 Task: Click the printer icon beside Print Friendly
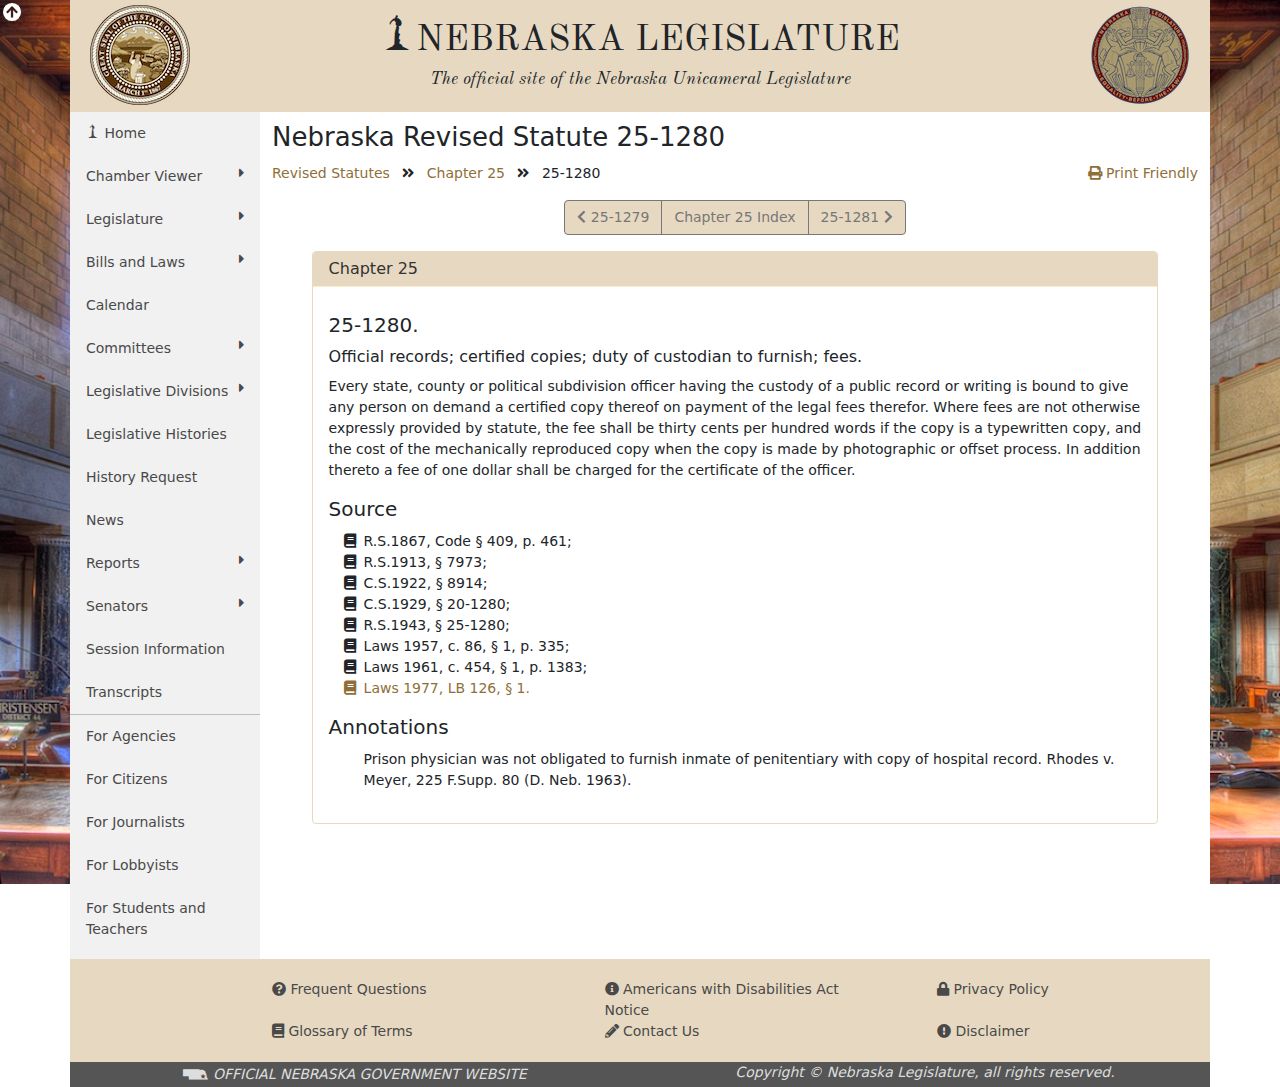(x=1095, y=173)
